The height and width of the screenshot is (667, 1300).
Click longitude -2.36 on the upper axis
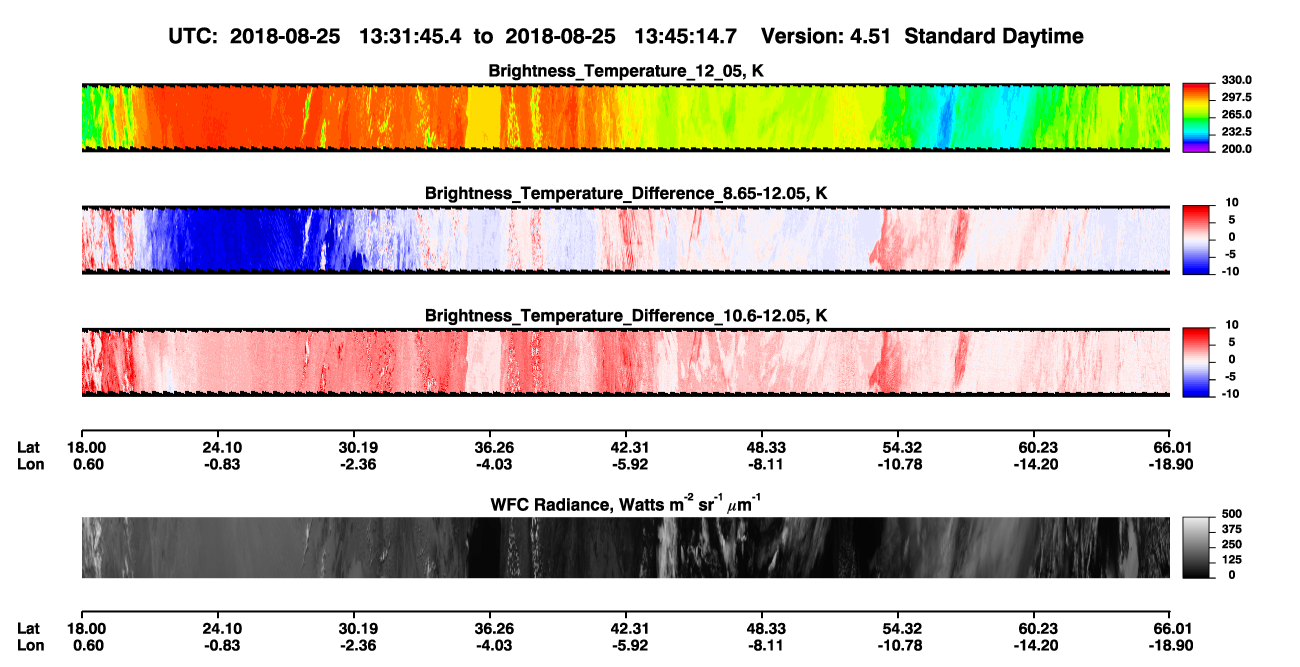pos(358,464)
